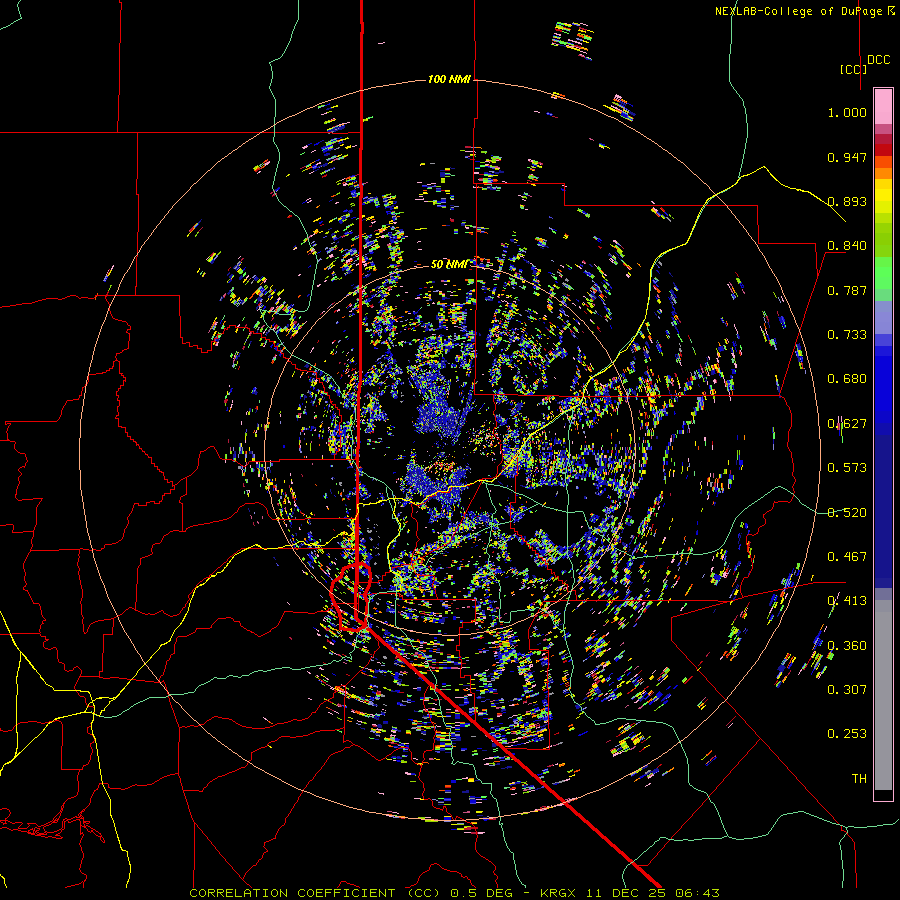Click the 100 NMI range ring label
This screenshot has height=900, width=900.
[449, 79]
